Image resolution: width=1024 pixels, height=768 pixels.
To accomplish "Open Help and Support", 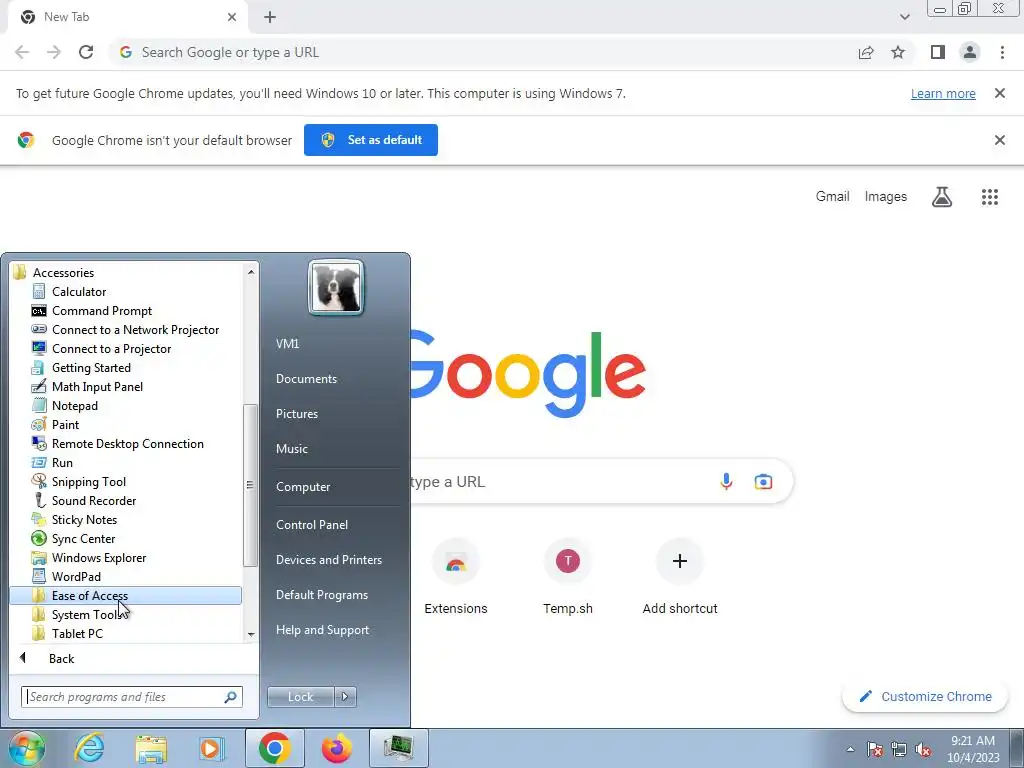I will [322, 630].
